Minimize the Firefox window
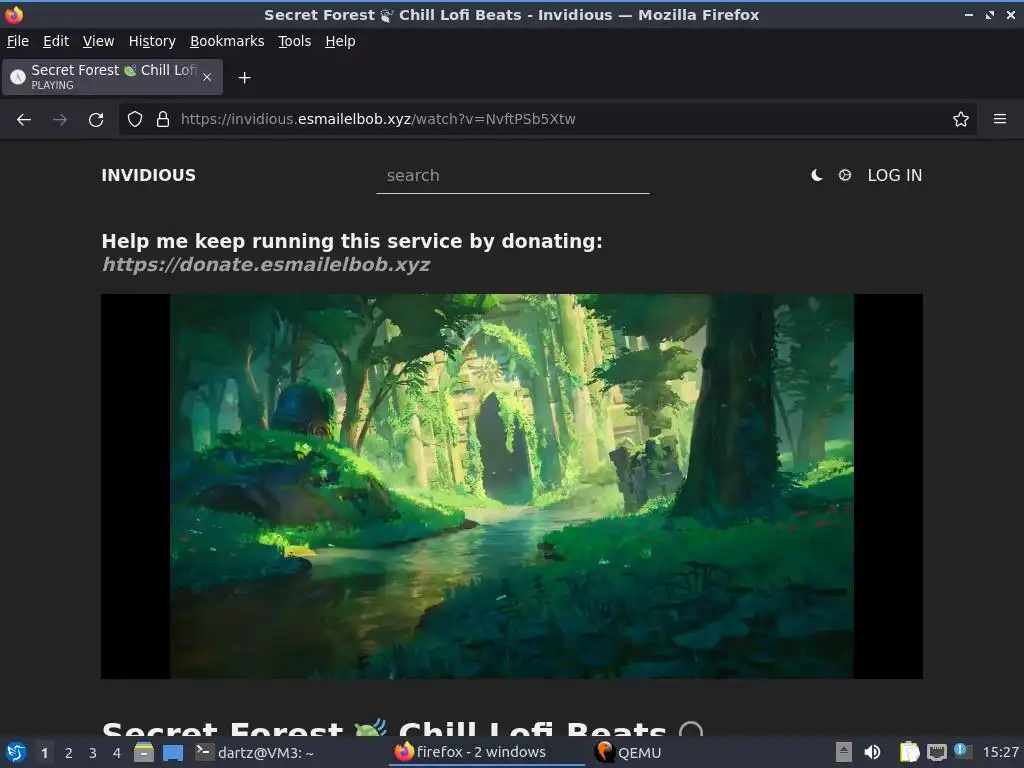Viewport: 1024px width, 768px height. click(x=969, y=15)
